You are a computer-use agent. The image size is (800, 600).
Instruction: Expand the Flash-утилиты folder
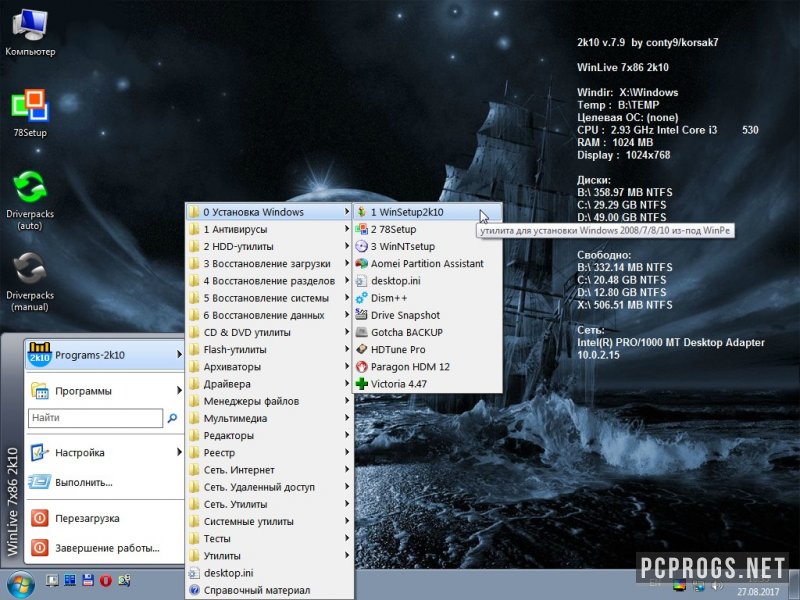[x=269, y=349]
